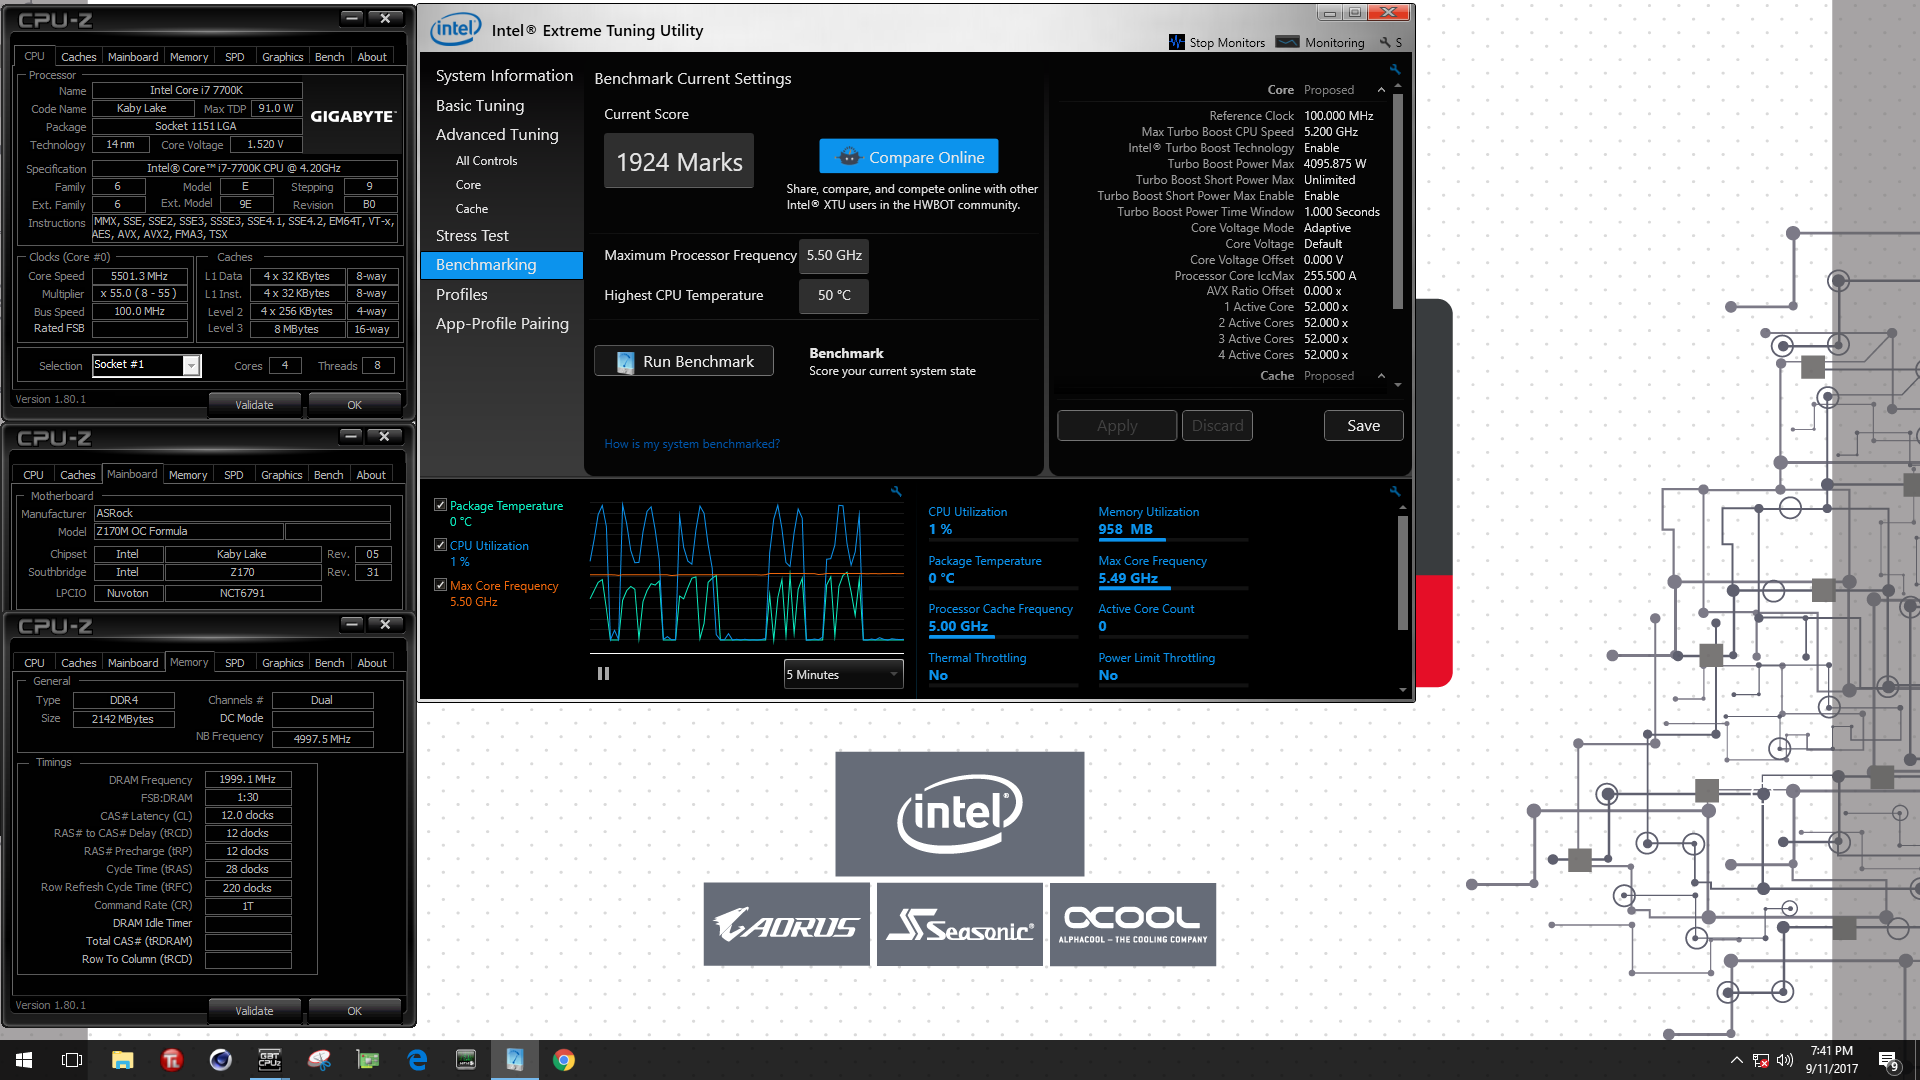Viewport: 1920px width, 1080px height.
Task: Click OK in bottom CPU-Z window
Action: pyautogui.click(x=354, y=1011)
